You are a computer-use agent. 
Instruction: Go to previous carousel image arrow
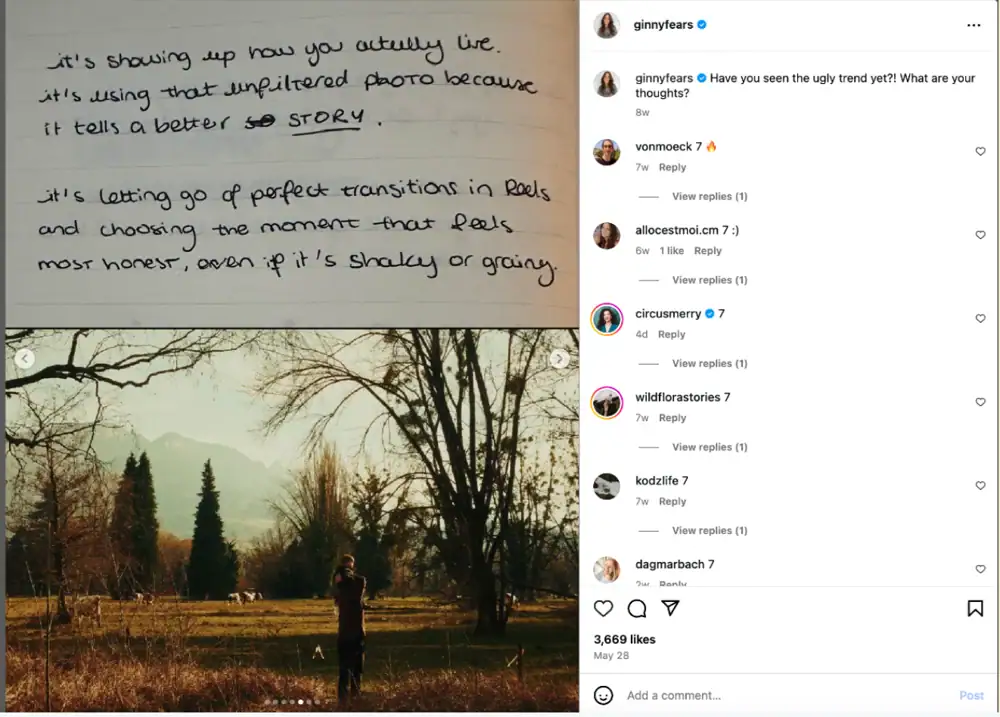25,358
